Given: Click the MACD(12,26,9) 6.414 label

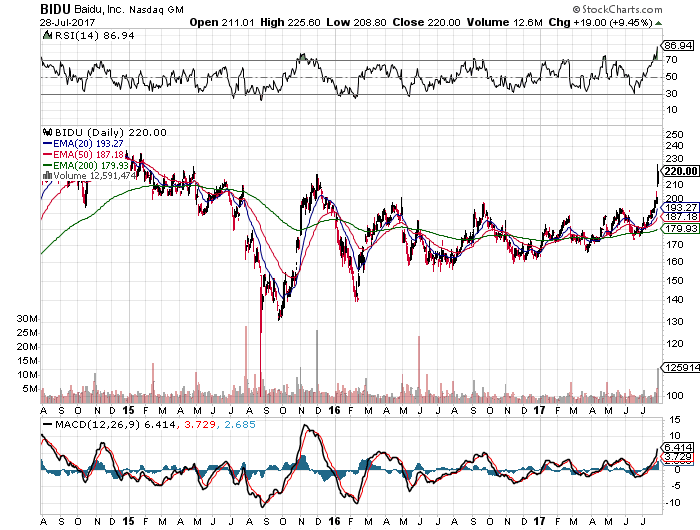Looking at the screenshot, I should point(115,425).
